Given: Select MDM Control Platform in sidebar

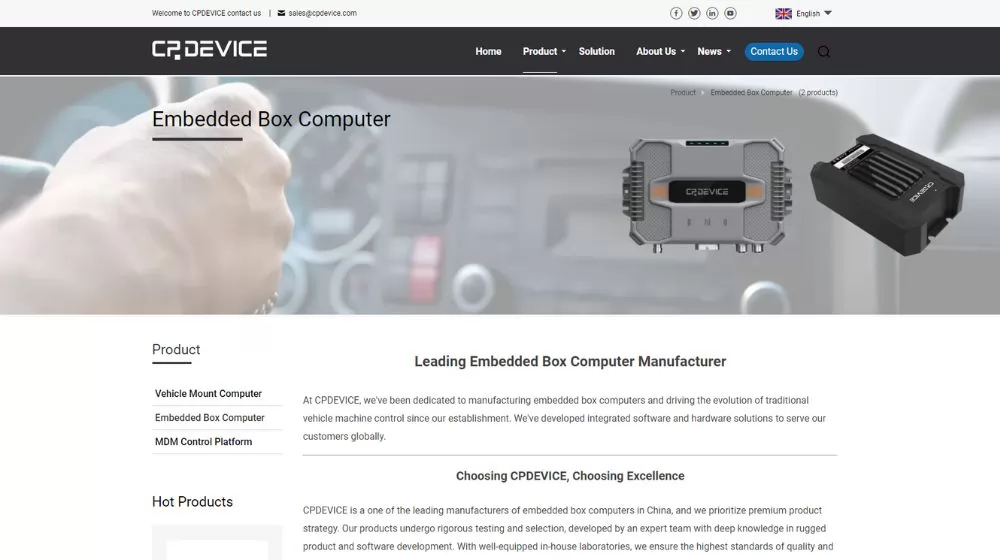Looking at the screenshot, I should [203, 441].
